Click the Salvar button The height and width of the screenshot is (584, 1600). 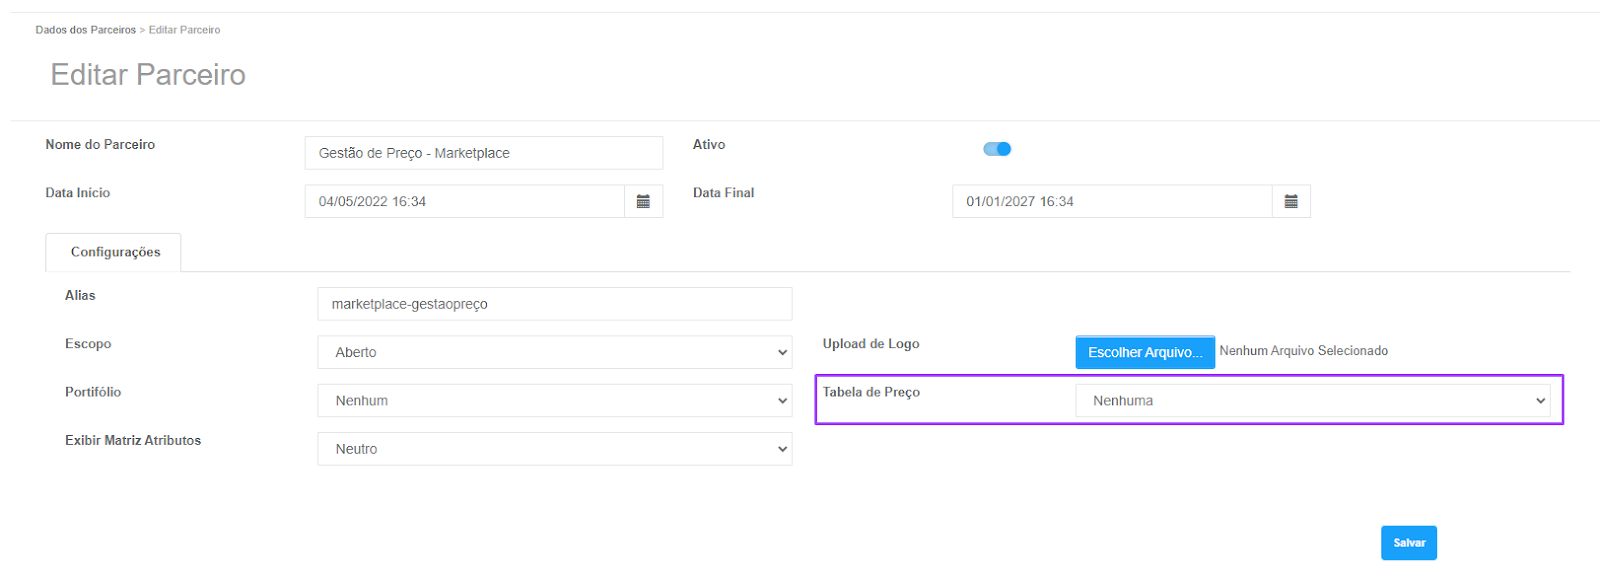coord(1409,543)
